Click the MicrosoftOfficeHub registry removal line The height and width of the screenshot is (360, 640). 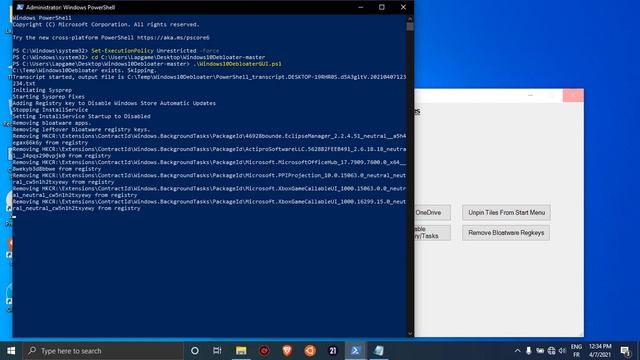point(209,165)
